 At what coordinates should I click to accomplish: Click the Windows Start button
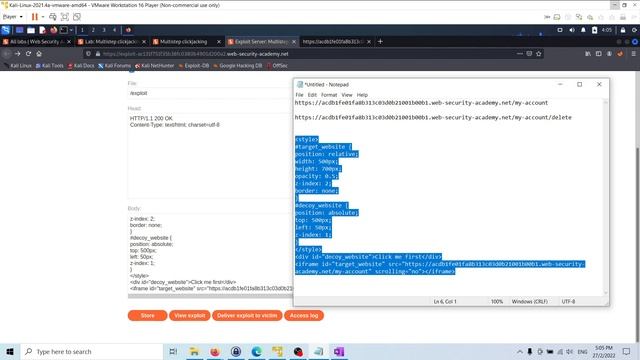10,351
